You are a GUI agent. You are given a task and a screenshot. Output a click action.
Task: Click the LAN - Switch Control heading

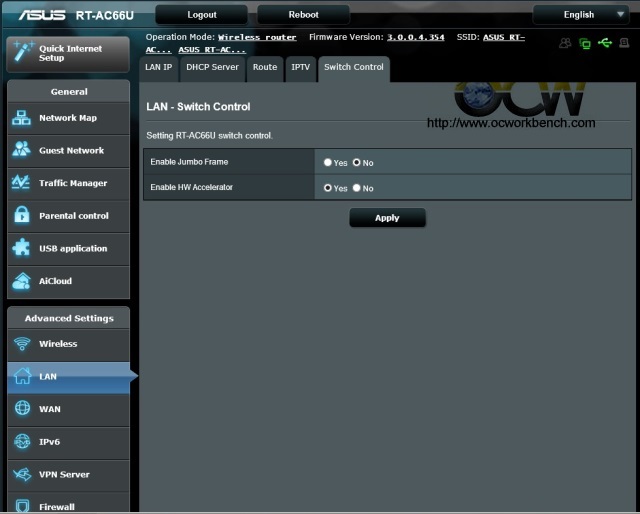[x=198, y=107]
